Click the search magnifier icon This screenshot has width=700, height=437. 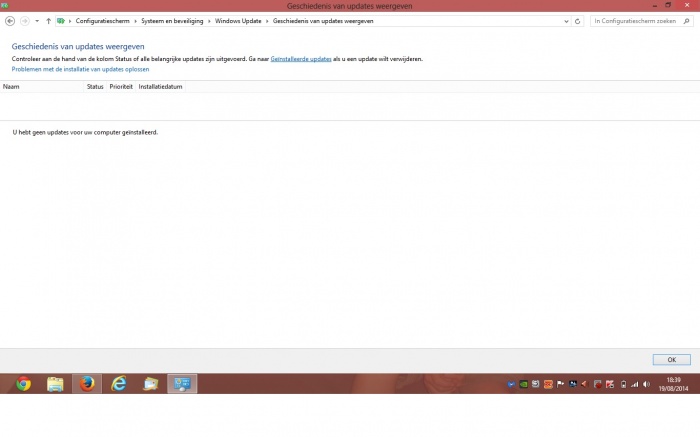(x=687, y=21)
